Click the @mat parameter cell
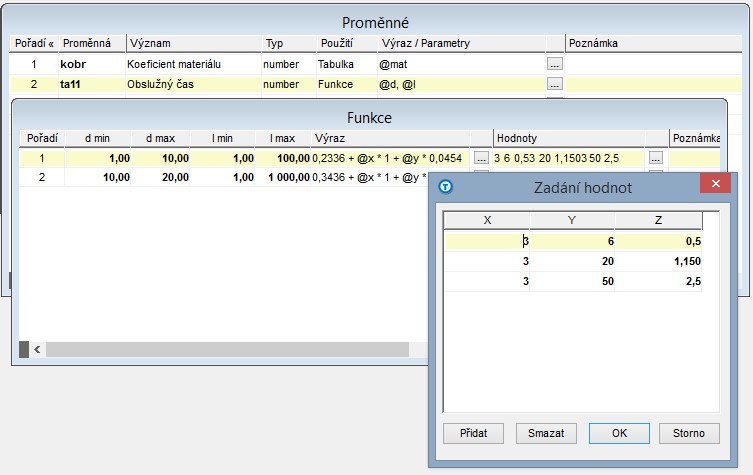Viewport: 753px width, 475px height. pyautogui.click(x=462, y=64)
